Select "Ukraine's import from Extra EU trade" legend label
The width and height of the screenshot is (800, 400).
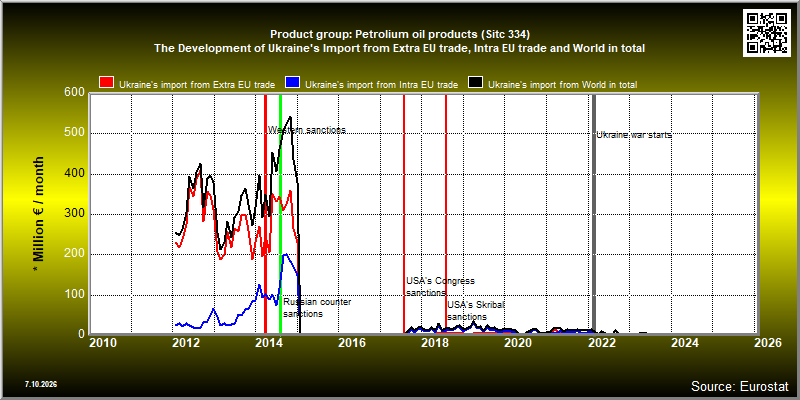pyautogui.click(x=197, y=85)
